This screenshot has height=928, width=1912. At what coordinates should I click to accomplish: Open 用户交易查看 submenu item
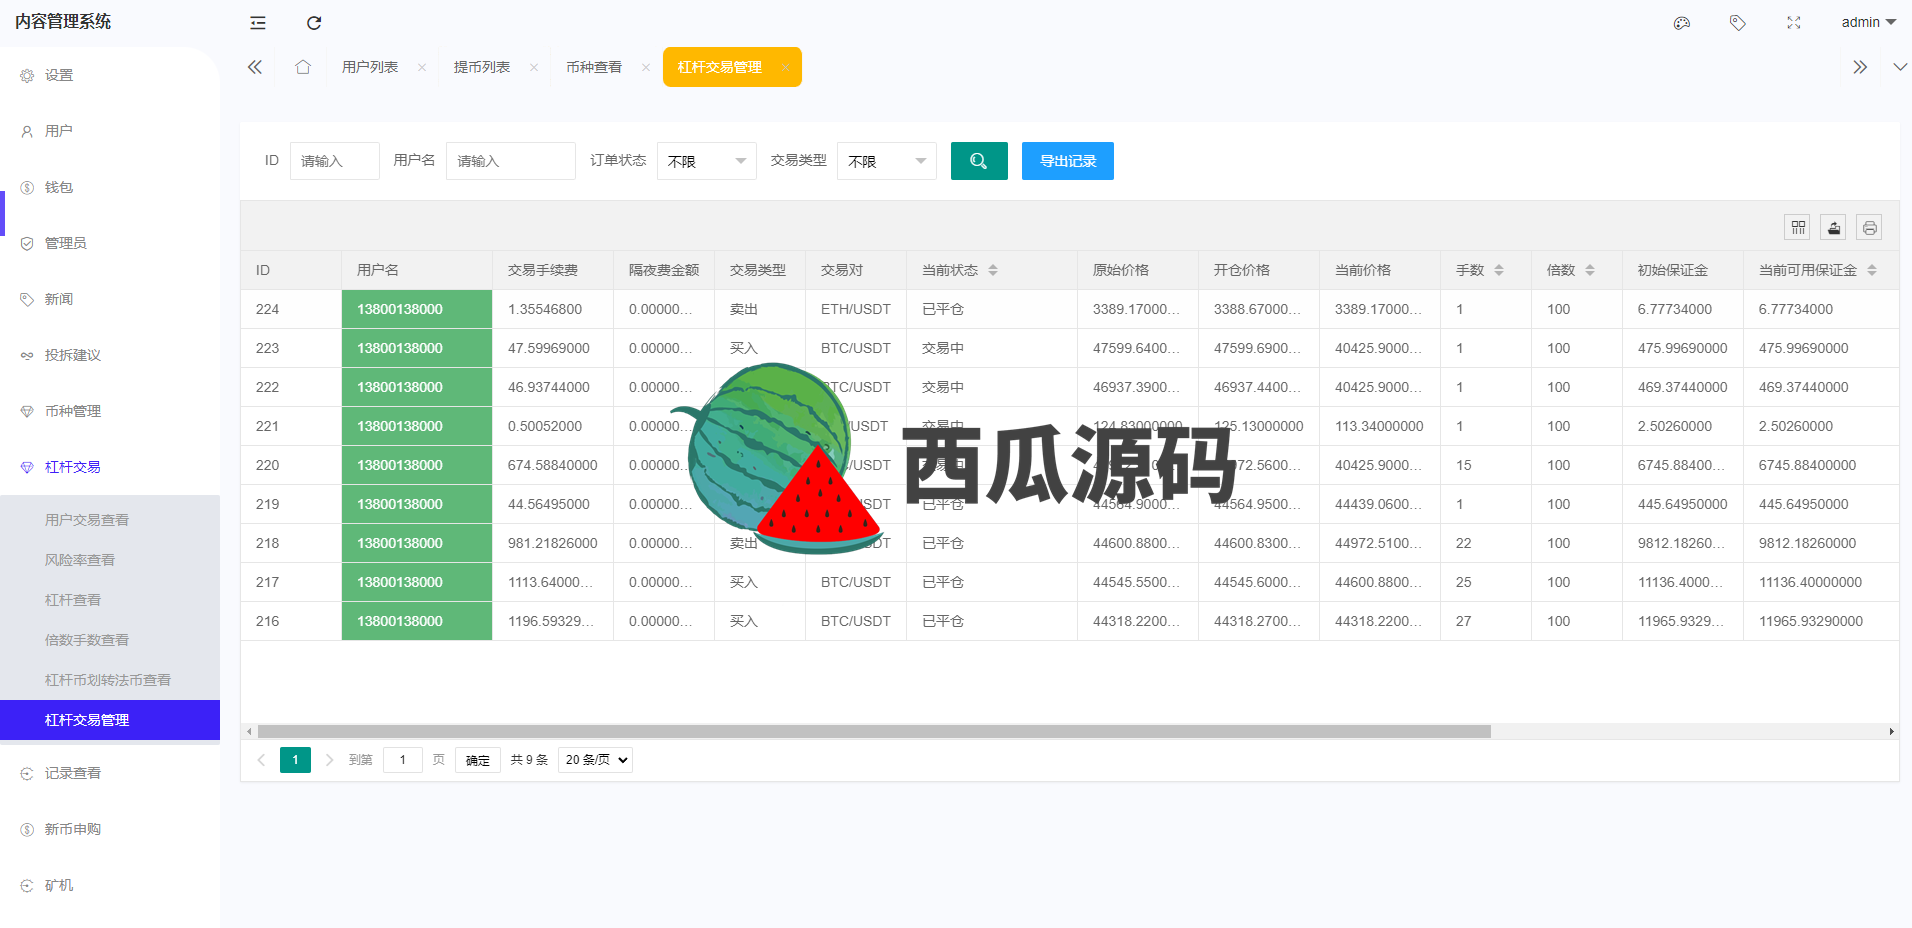[x=110, y=520]
